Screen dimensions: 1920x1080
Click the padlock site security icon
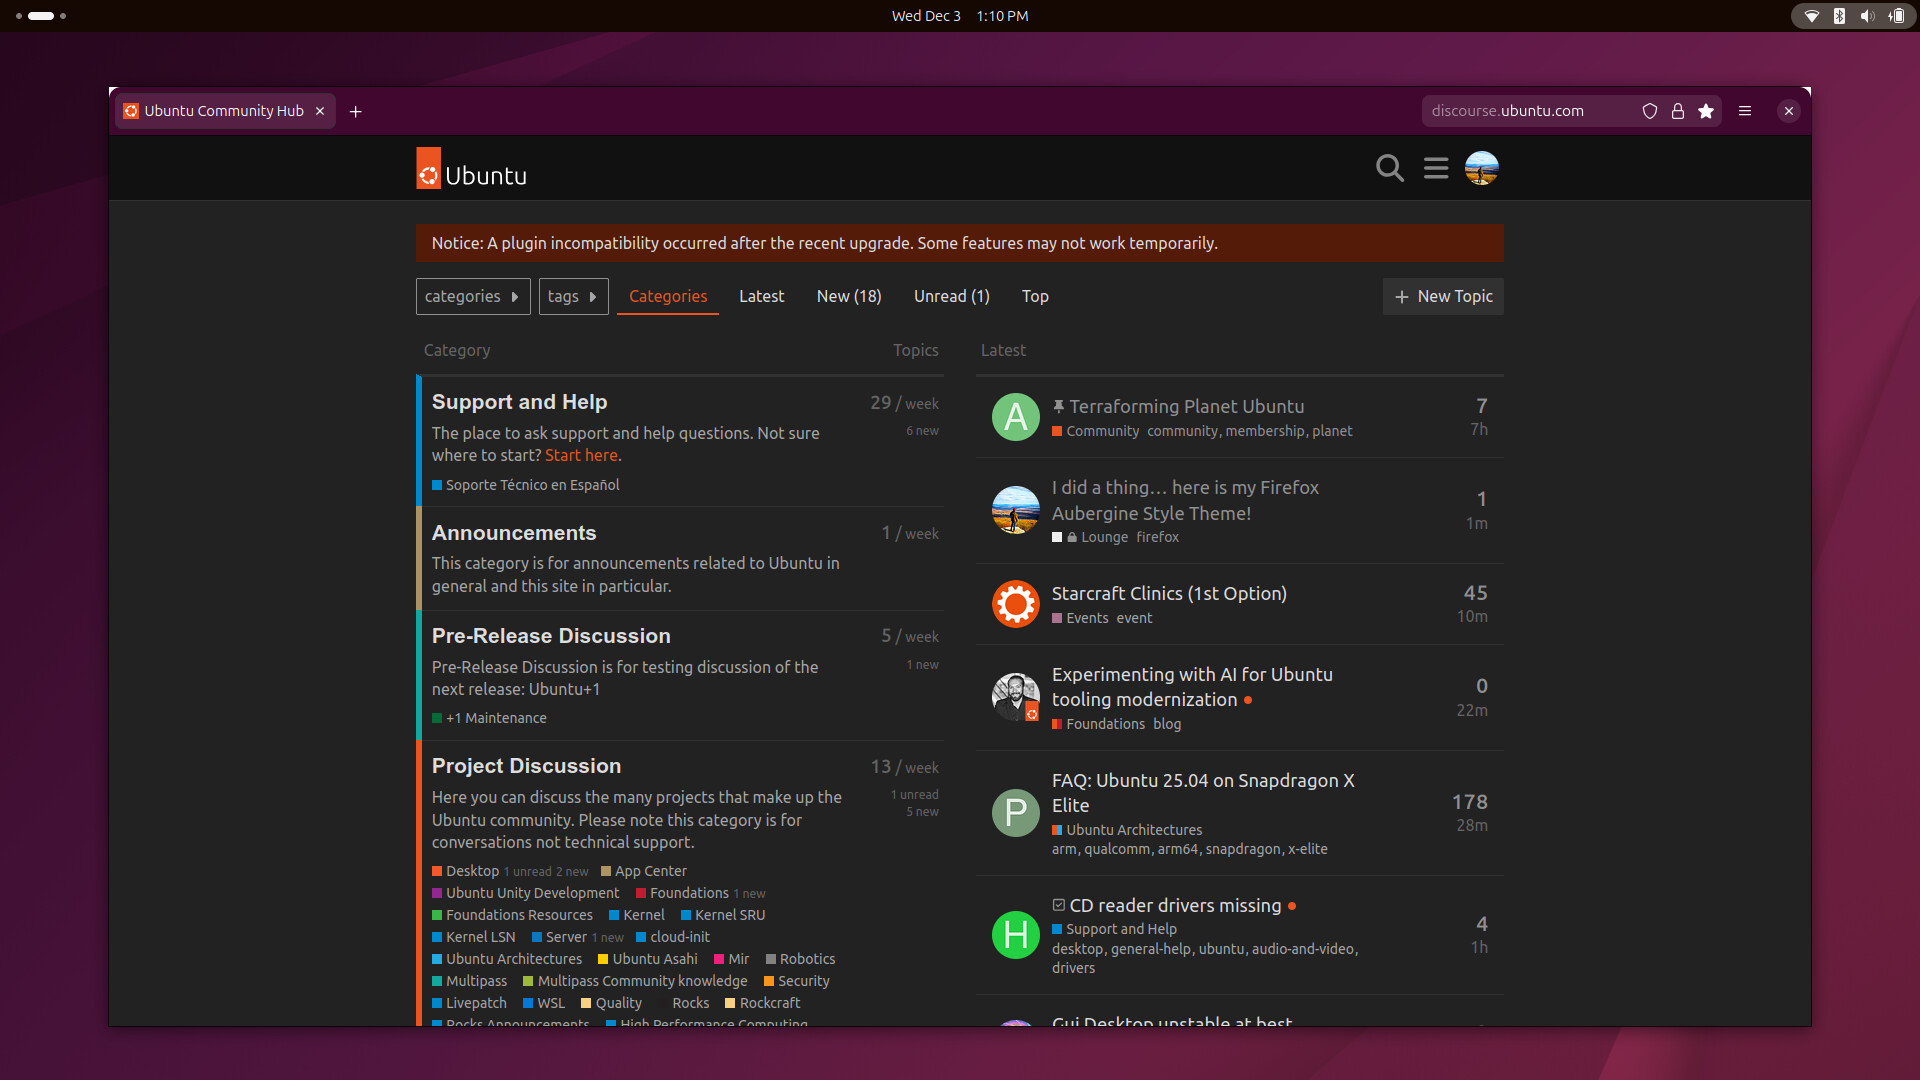1678,111
